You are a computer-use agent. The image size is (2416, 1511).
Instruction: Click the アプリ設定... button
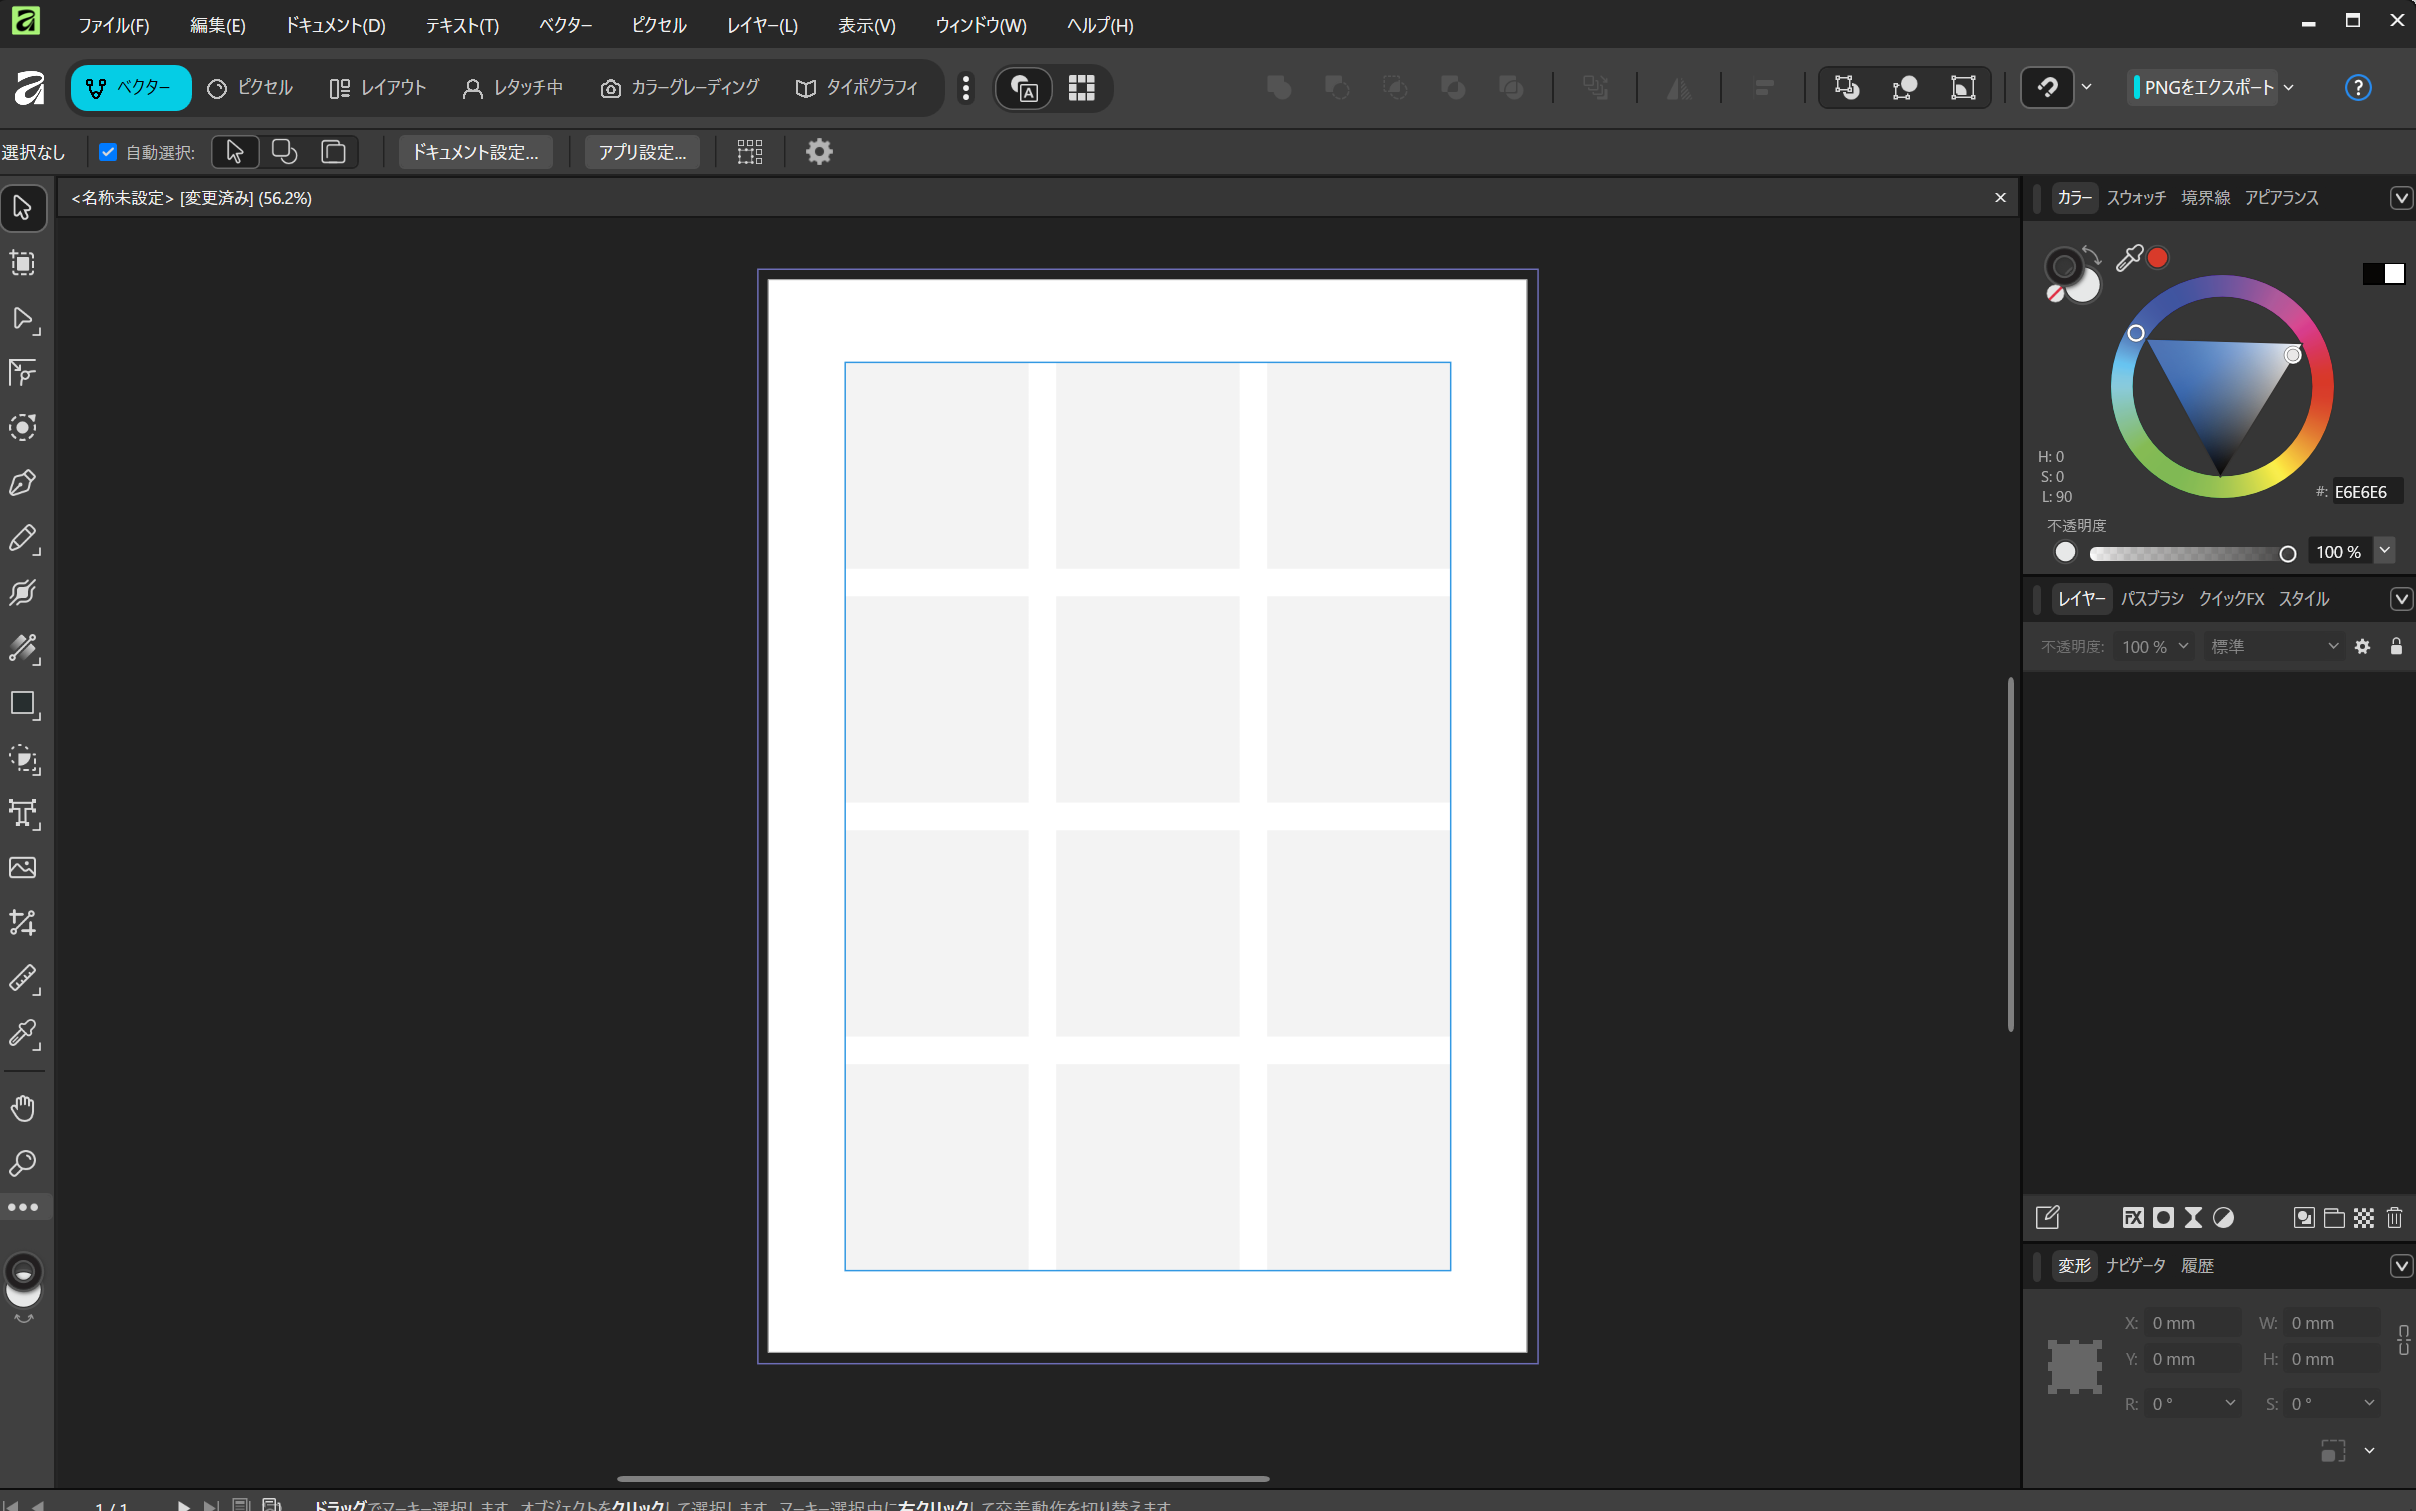[641, 152]
